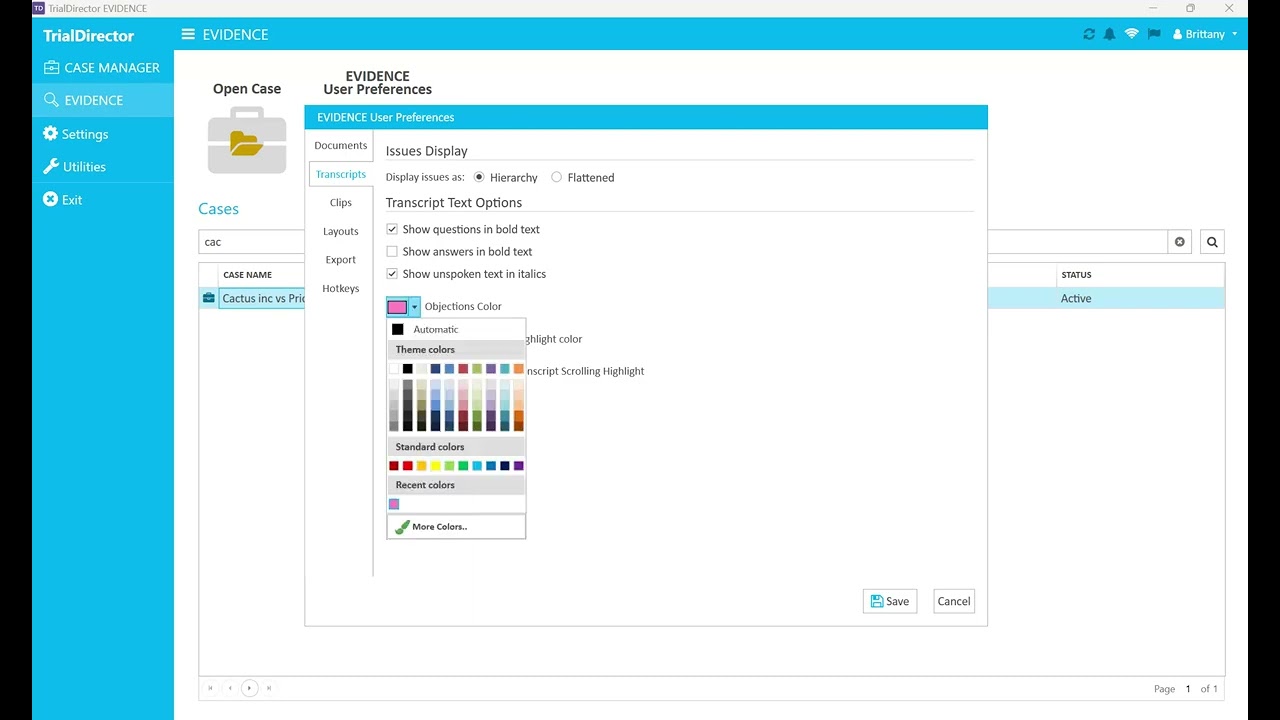The image size is (1280, 720).
Task: Pick purple in Standard colors
Action: [x=518, y=466]
